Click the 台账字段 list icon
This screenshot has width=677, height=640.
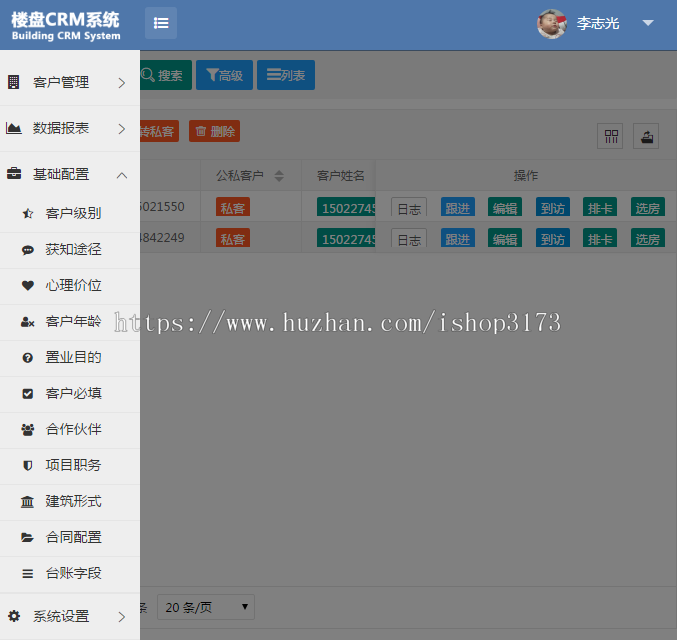point(28,573)
